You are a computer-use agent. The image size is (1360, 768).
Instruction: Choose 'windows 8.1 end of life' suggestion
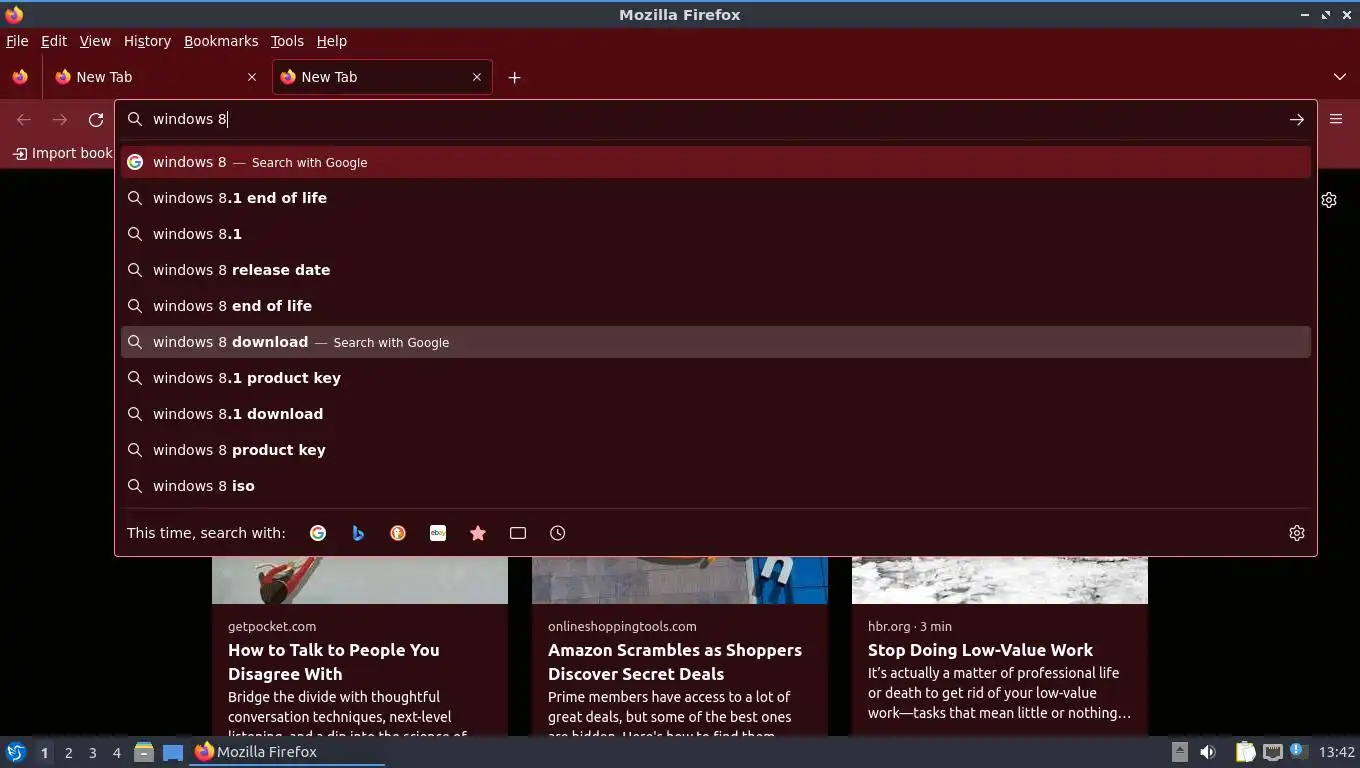click(x=716, y=198)
